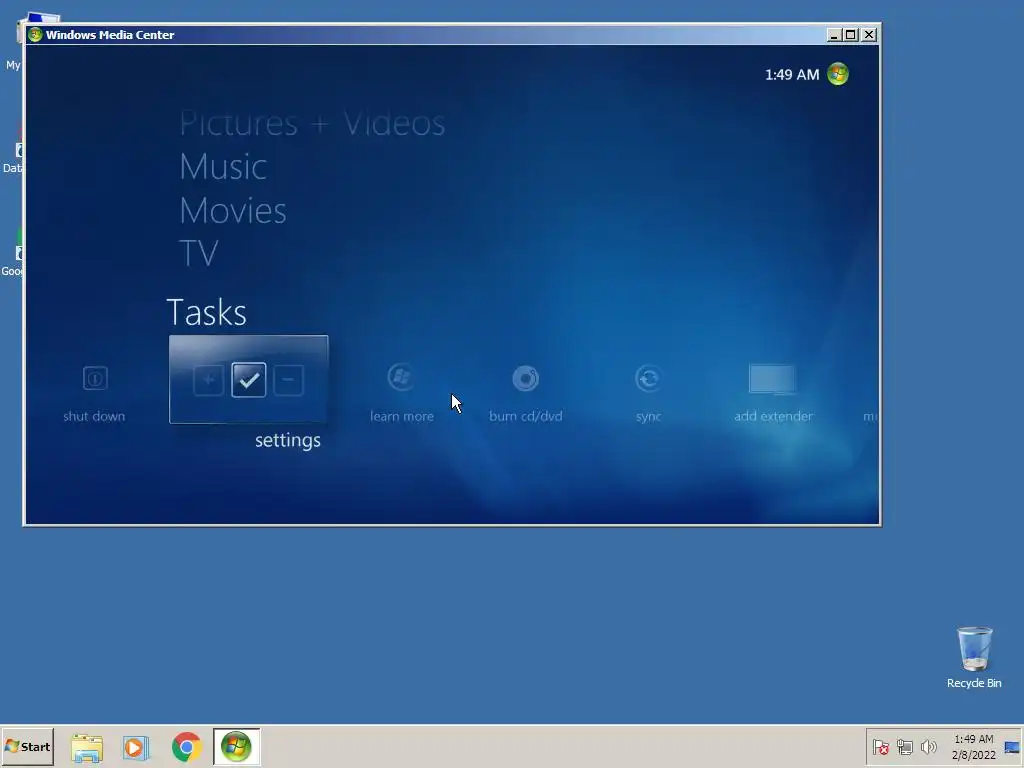Open Action Center flag tray icon

(x=880, y=746)
